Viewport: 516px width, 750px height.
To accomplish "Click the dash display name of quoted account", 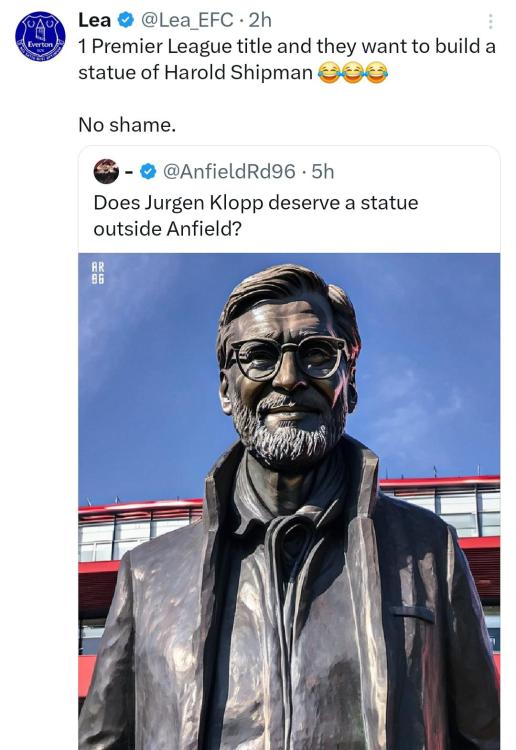I will point(129,172).
